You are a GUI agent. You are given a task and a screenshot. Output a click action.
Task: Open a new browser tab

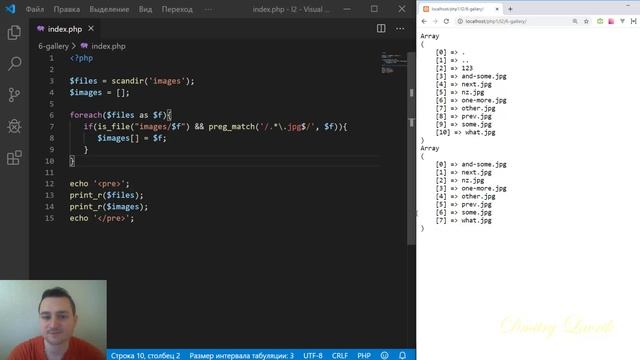tap(510, 9)
